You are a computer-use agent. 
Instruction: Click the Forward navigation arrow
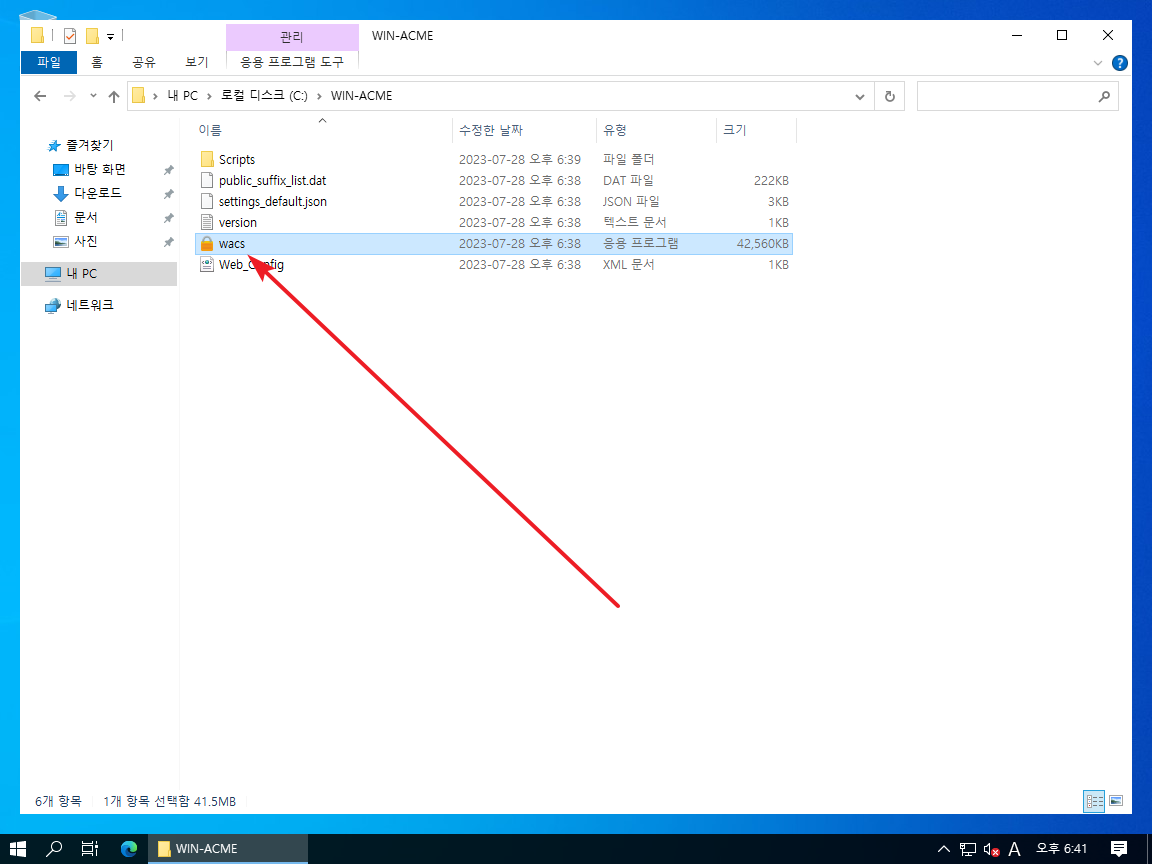70,96
